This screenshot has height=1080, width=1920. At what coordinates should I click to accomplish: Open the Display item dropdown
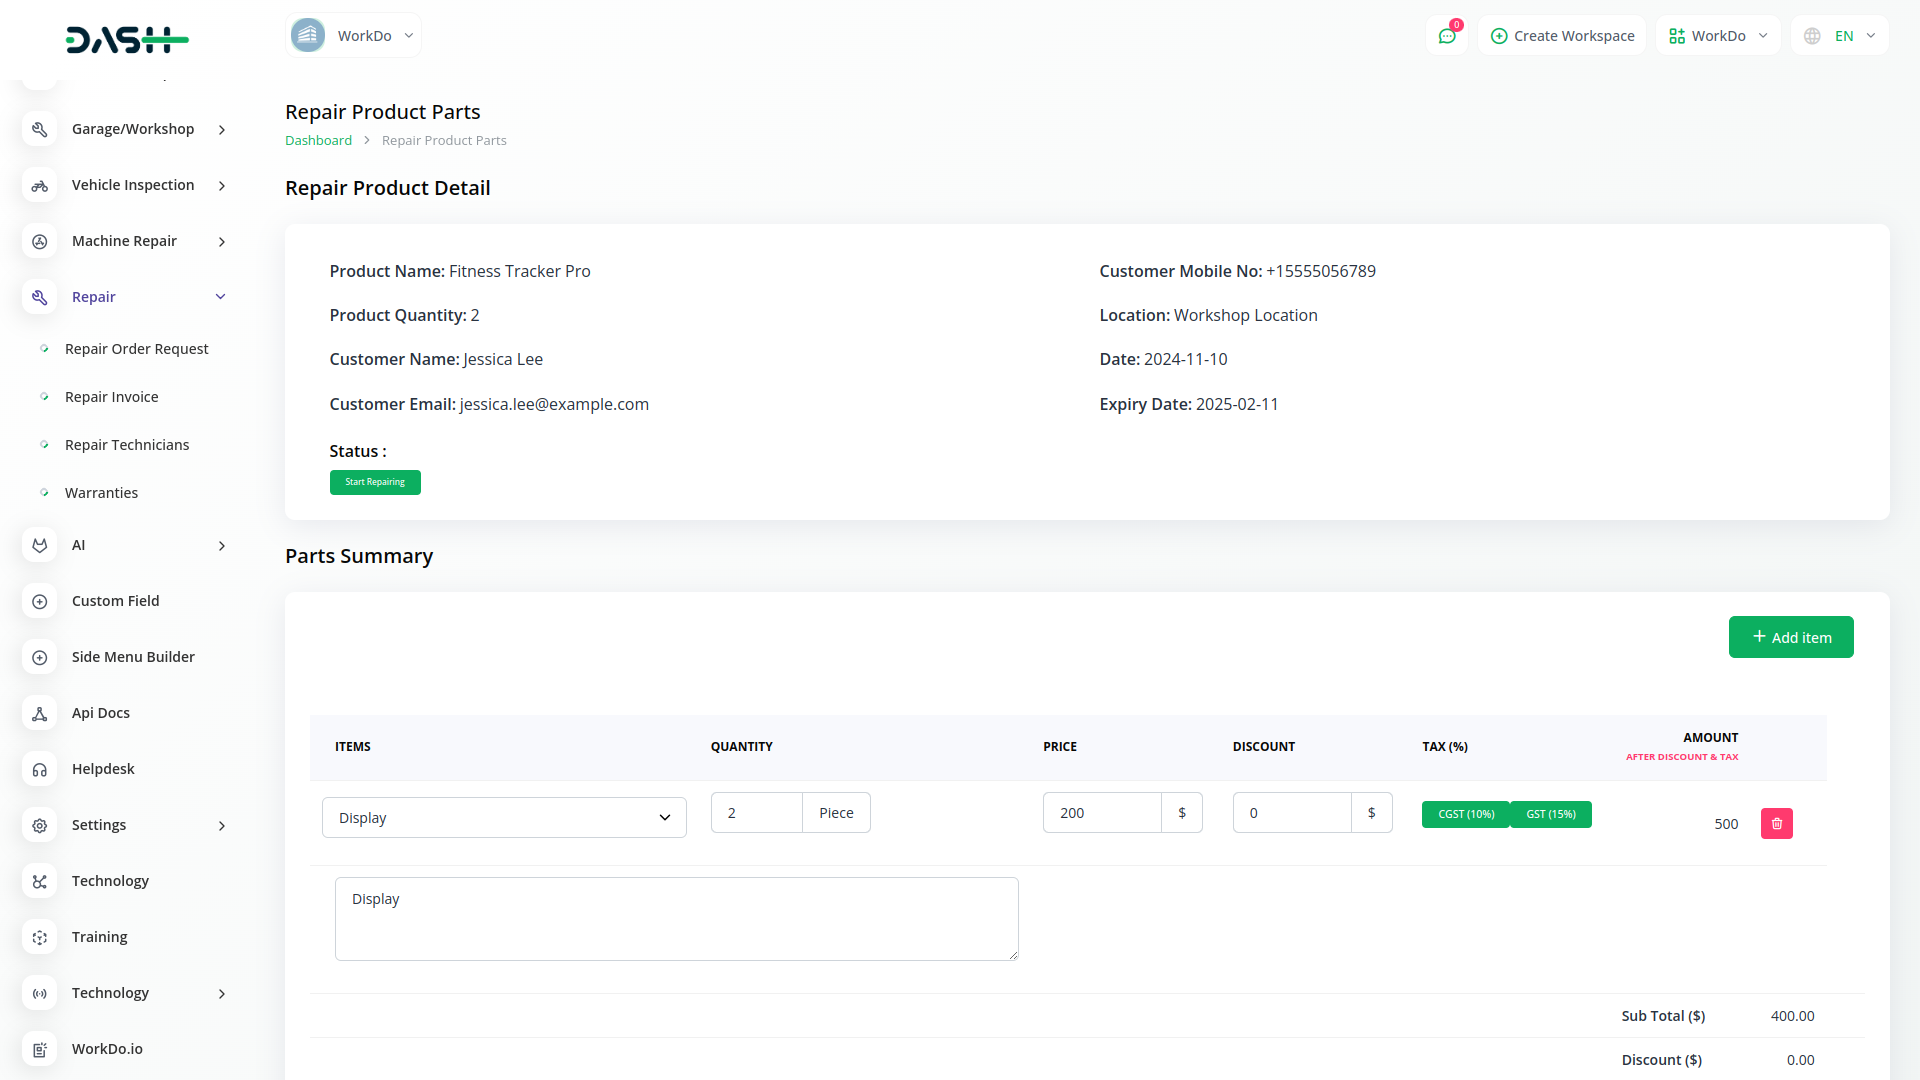504,818
